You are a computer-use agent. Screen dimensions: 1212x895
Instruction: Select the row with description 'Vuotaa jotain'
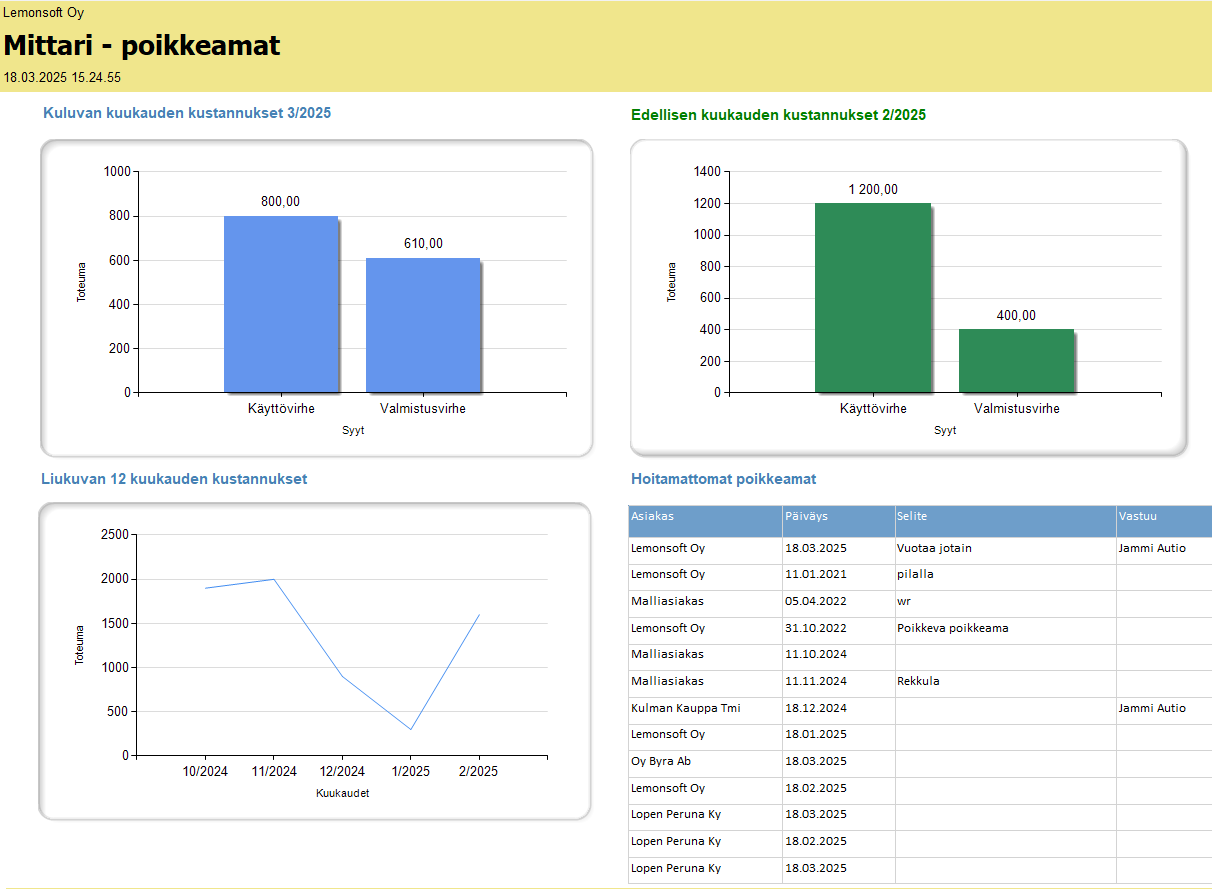pyautogui.click(x=935, y=548)
